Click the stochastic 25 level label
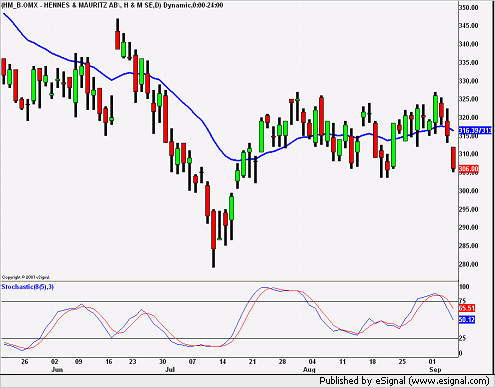The width and height of the screenshot is (495, 388). pos(462,338)
